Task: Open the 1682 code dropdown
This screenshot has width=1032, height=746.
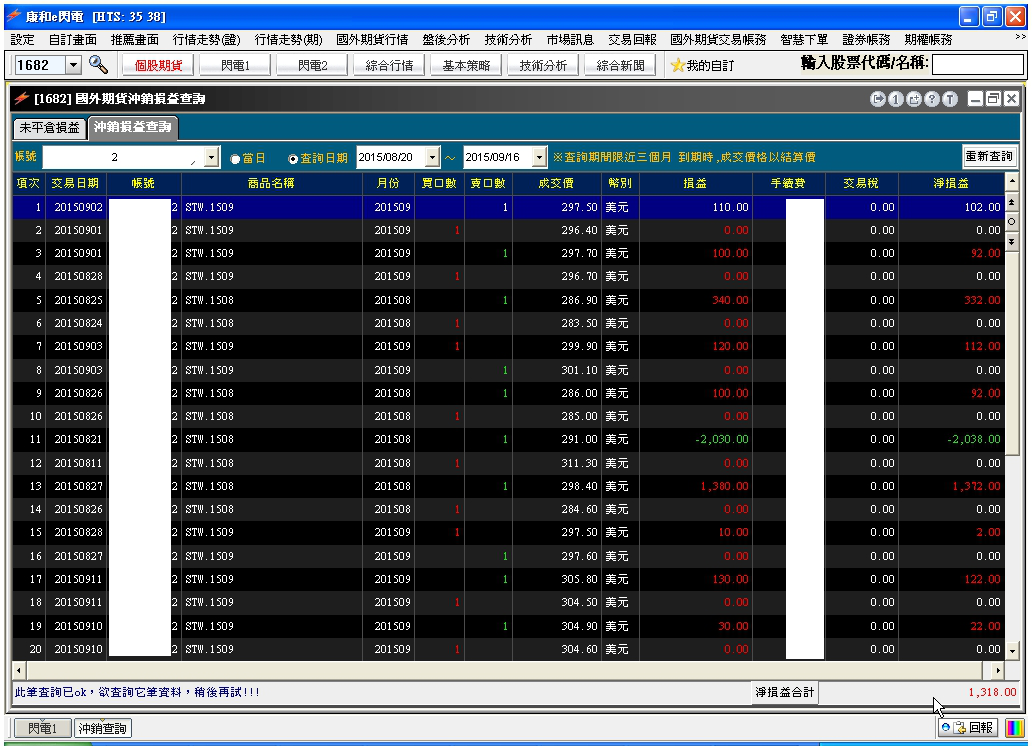Action: click(x=73, y=65)
